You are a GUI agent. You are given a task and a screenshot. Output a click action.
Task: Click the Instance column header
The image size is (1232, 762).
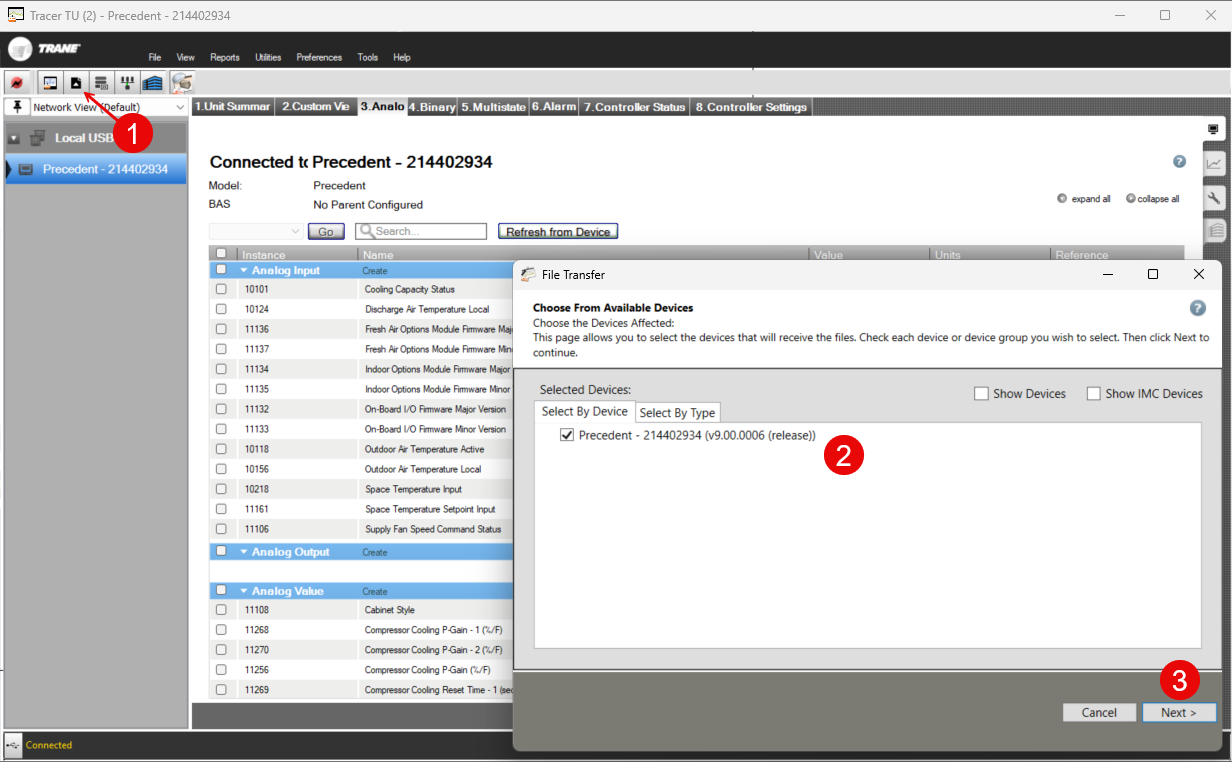(x=263, y=255)
